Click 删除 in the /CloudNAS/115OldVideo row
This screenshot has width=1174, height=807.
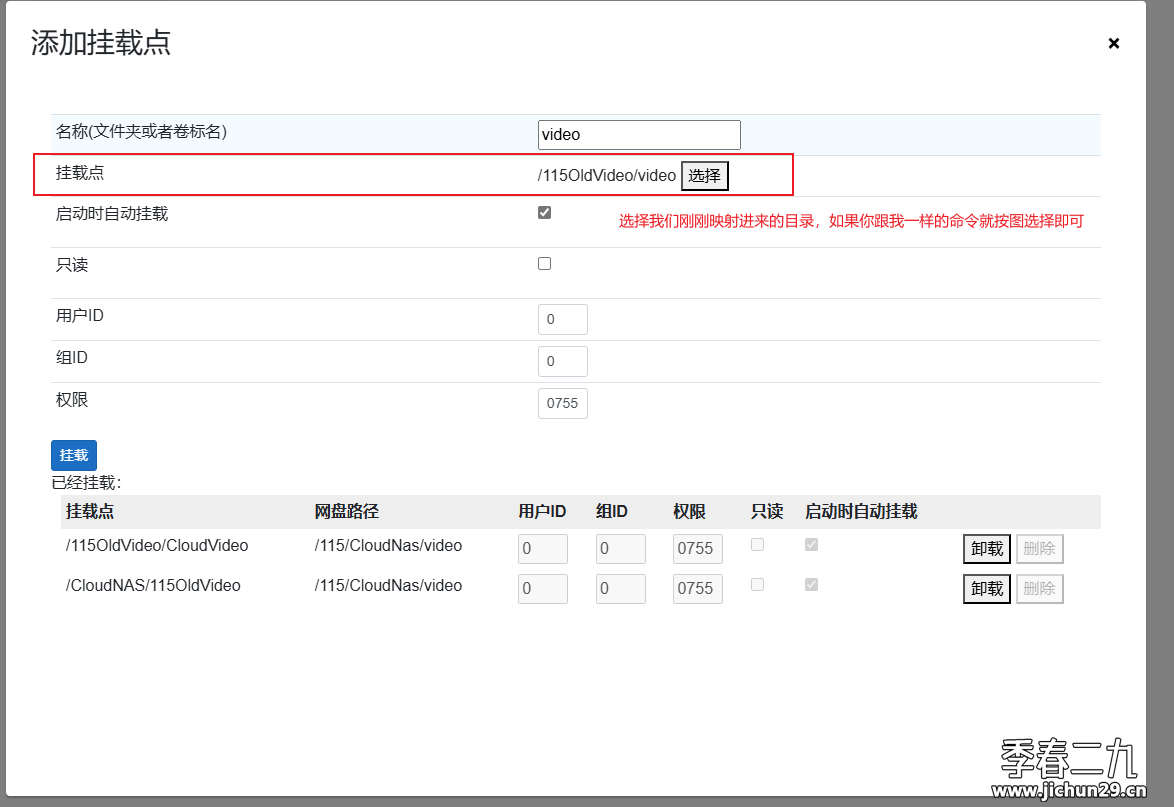click(1039, 589)
